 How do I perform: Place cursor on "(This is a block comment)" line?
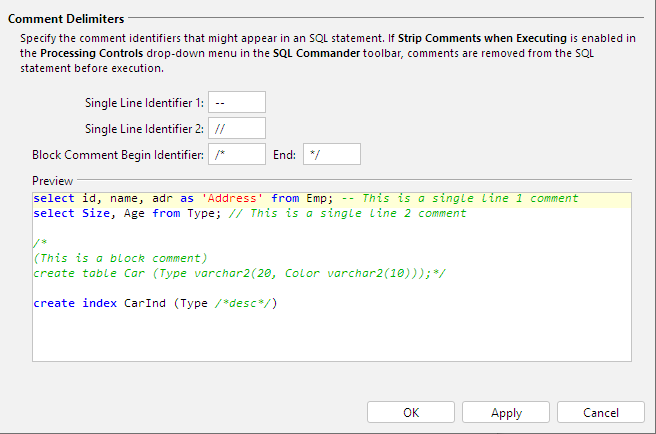tap(120, 258)
